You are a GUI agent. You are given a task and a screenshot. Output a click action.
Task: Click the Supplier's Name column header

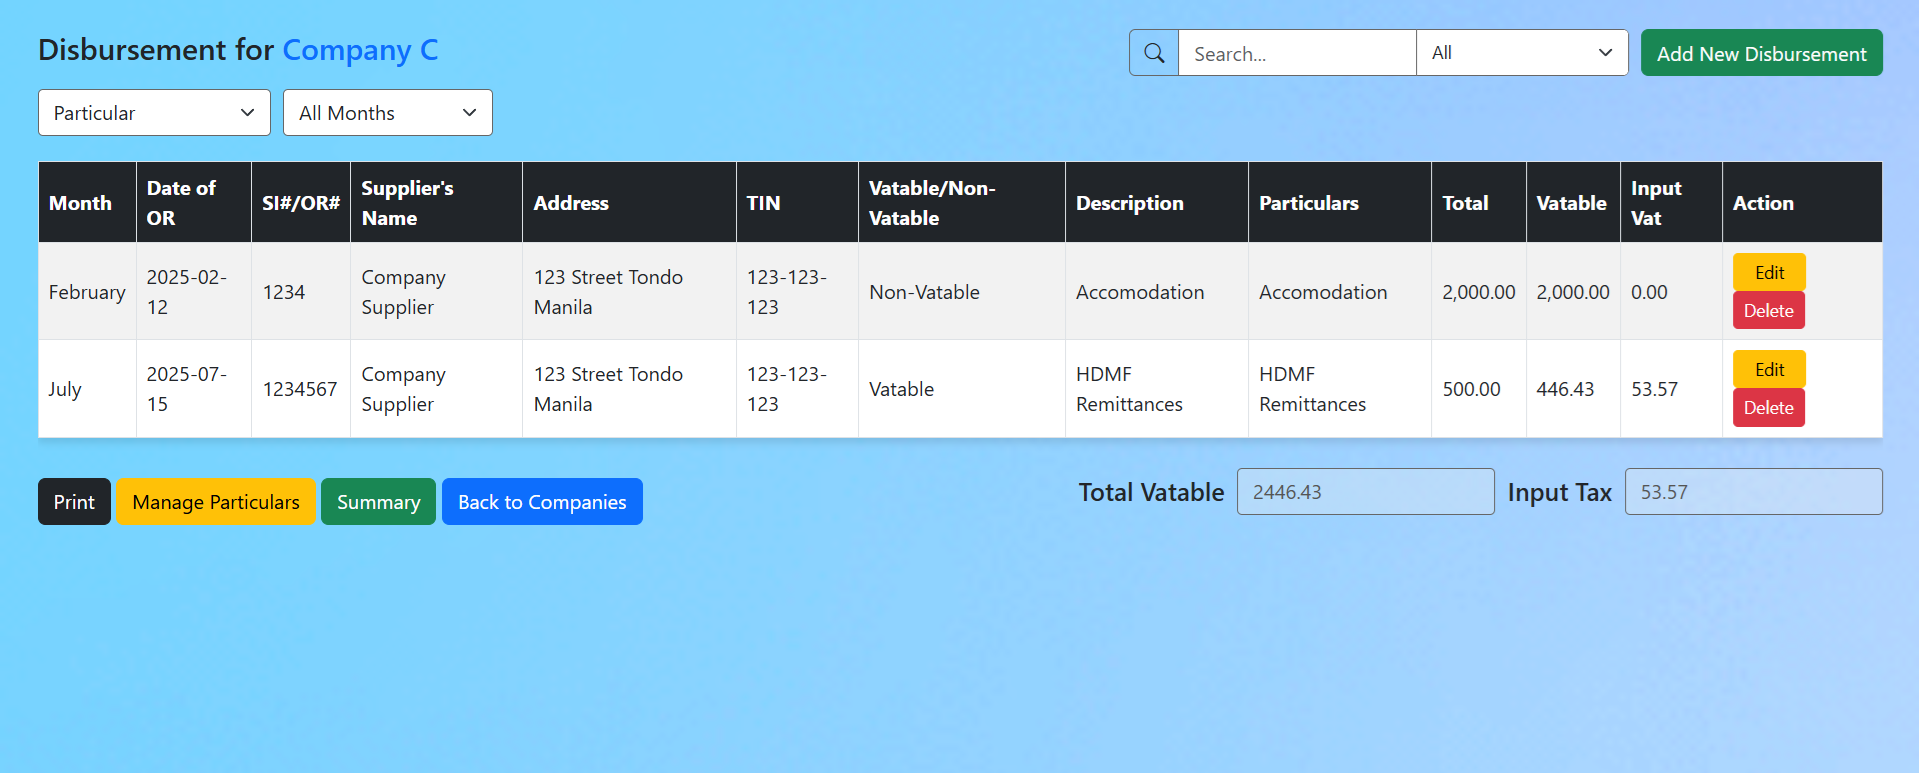click(407, 203)
